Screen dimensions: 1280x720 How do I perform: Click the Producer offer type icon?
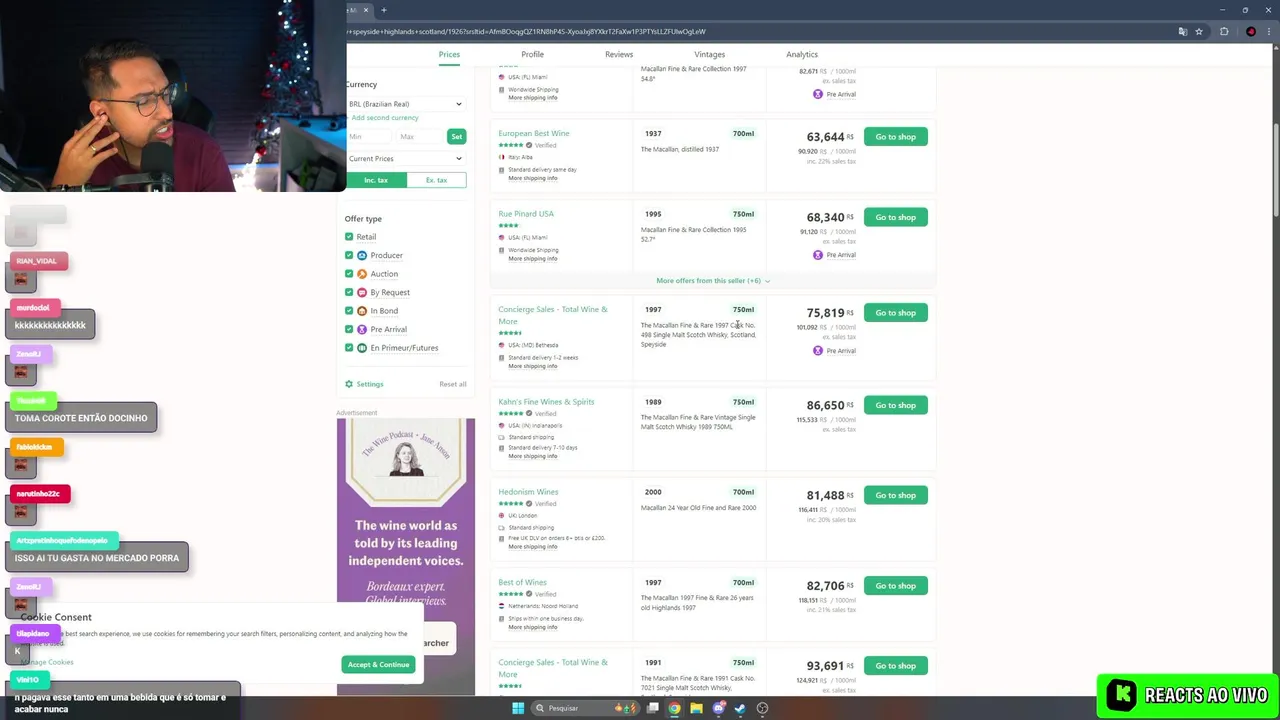(362, 255)
